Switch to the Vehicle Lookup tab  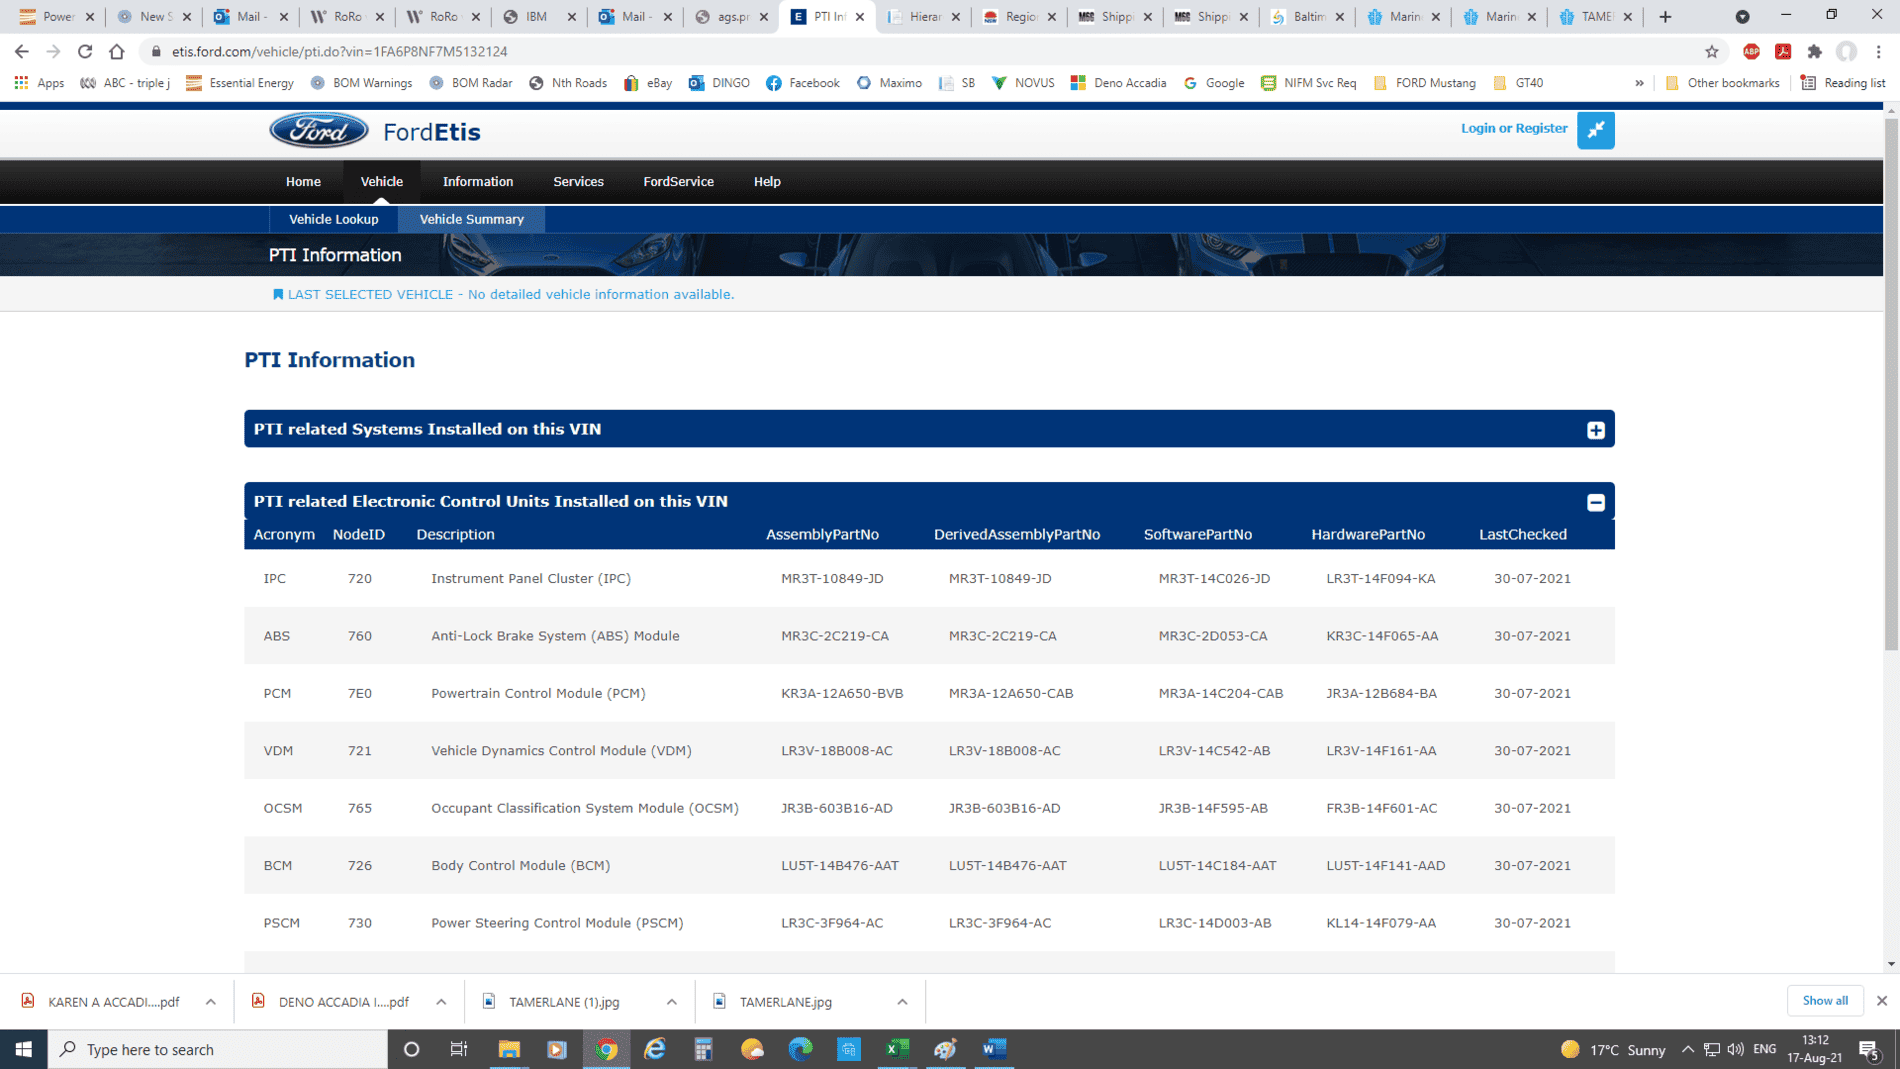point(333,219)
